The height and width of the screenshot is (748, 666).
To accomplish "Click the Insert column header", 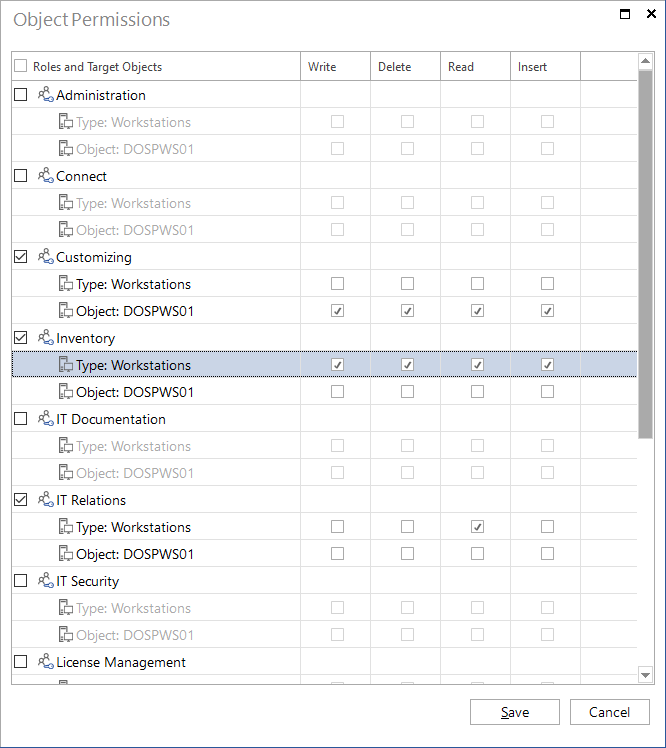I will [545, 66].
